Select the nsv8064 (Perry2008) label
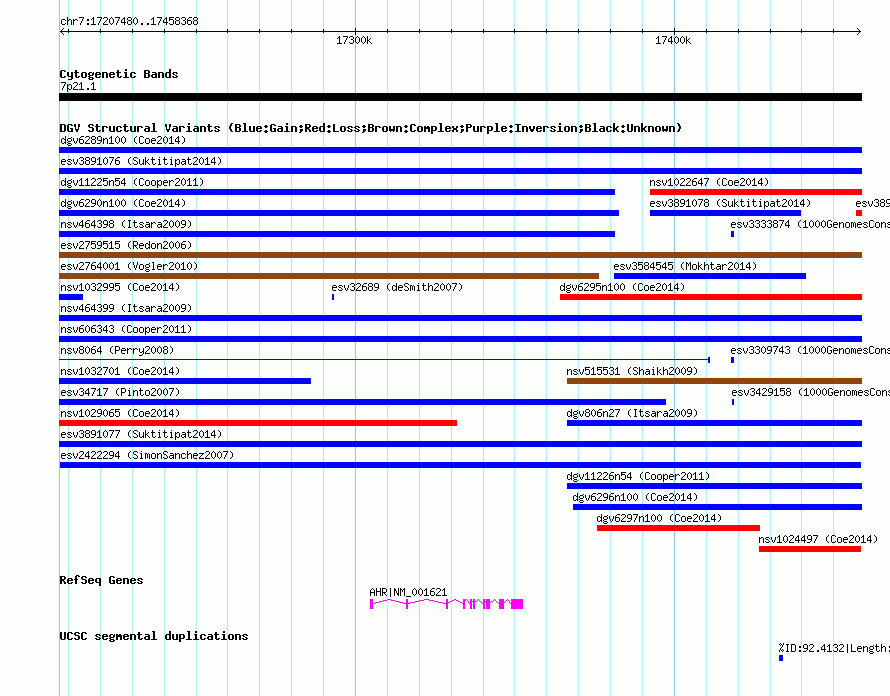The height and width of the screenshot is (696, 890). point(117,350)
